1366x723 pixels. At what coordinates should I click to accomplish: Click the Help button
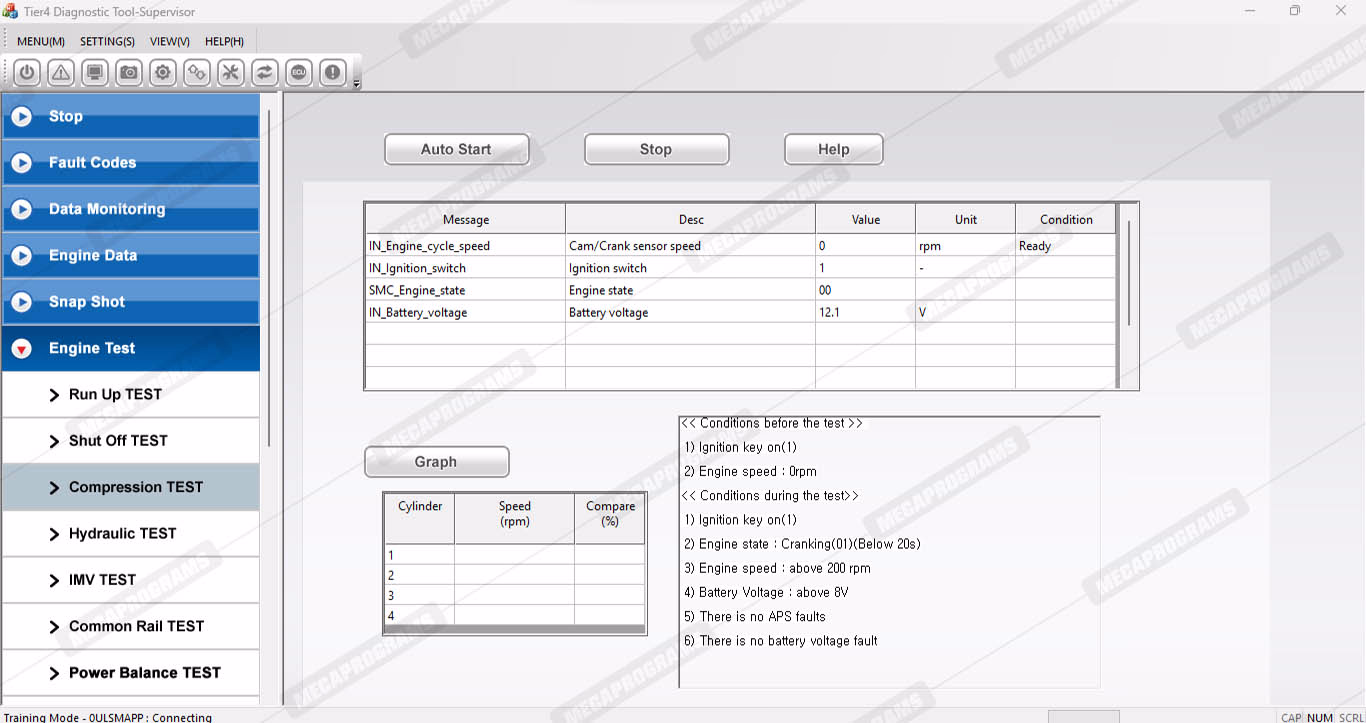[x=833, y=149]
